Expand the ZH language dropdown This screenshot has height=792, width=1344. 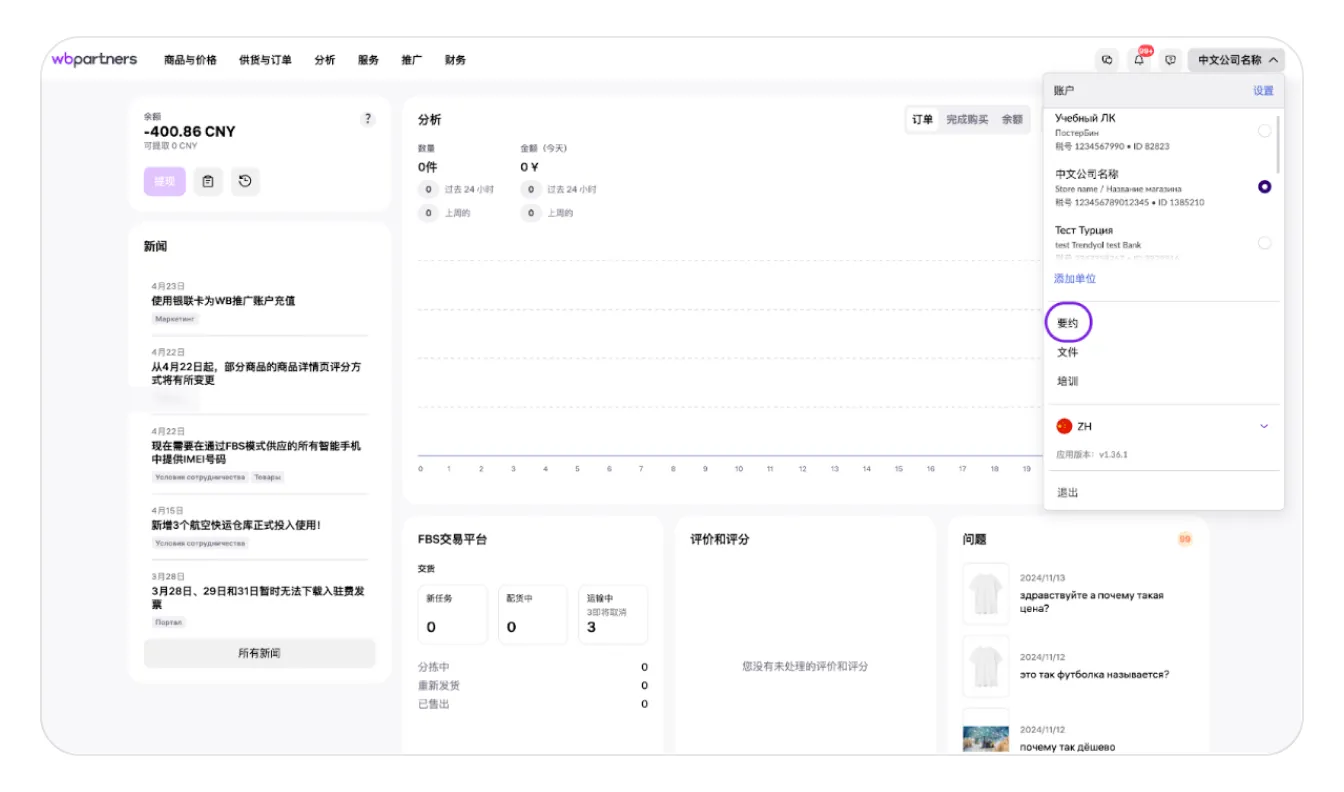[1263, 425]
